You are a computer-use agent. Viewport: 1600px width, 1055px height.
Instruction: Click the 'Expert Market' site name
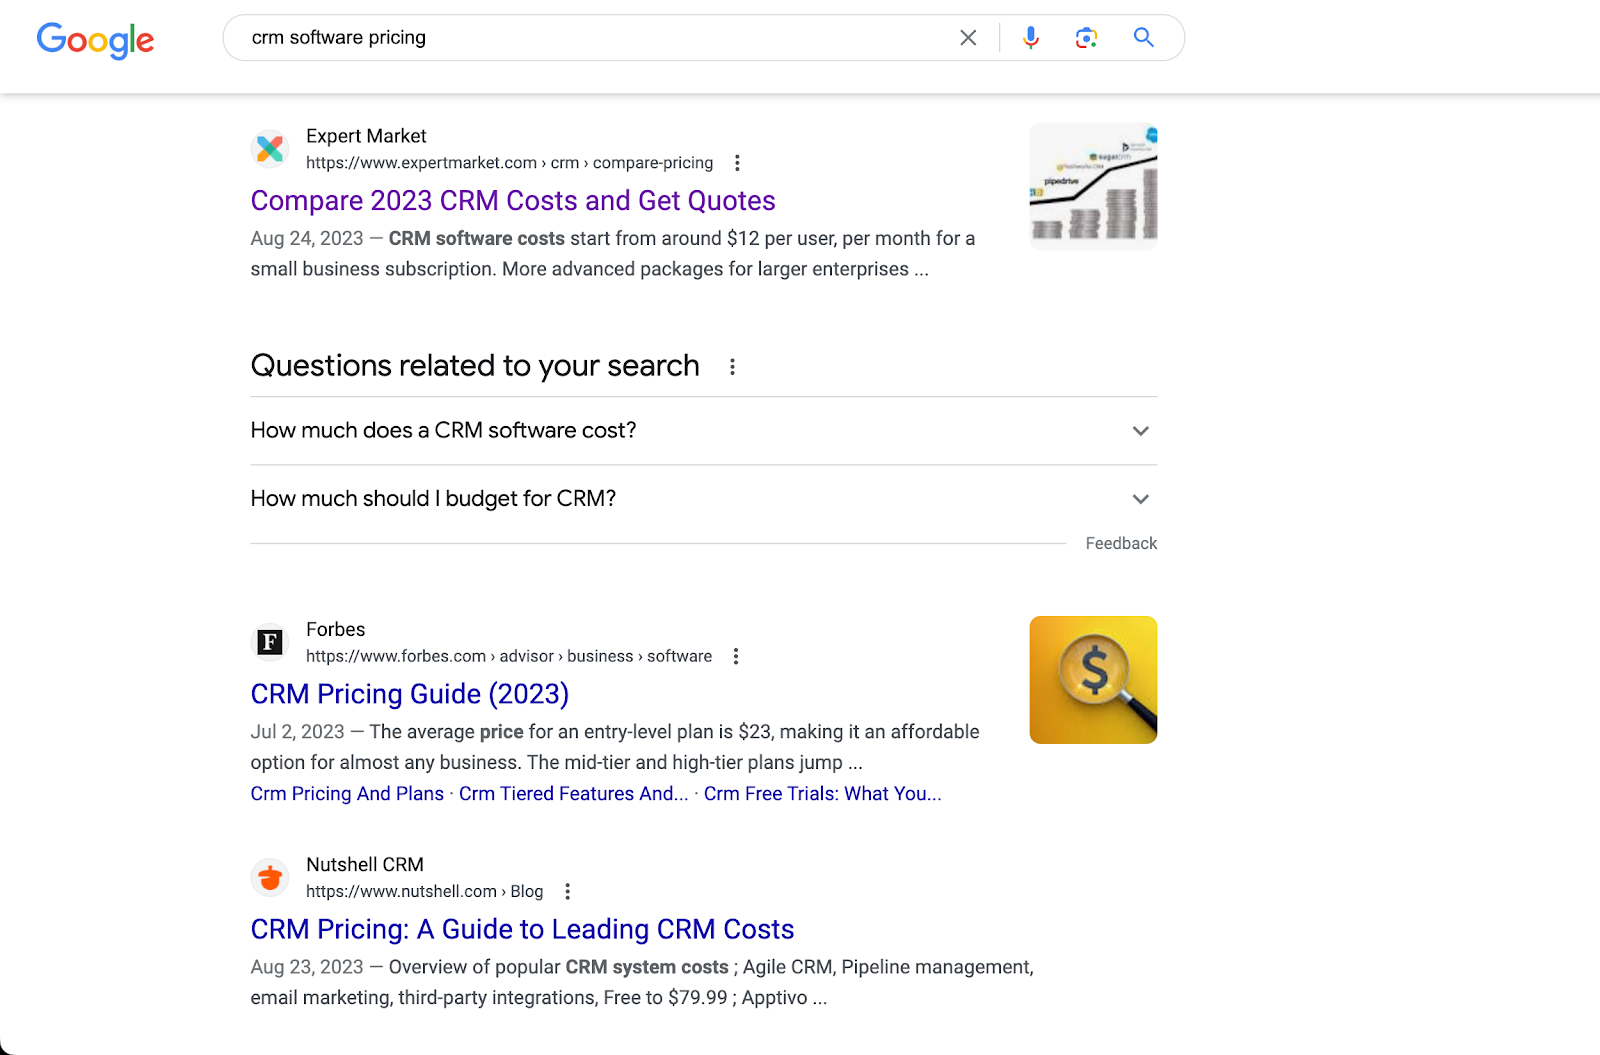[x=366, y=136]
